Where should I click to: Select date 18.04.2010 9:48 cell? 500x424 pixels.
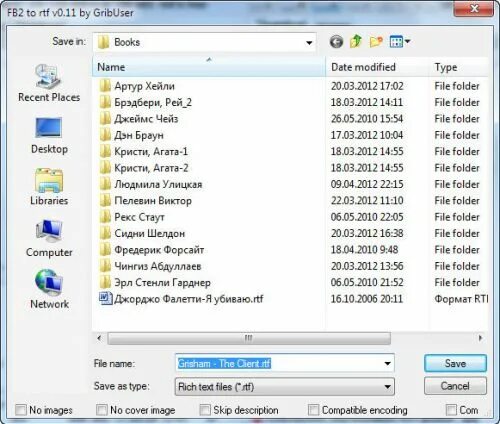(364, 249)
